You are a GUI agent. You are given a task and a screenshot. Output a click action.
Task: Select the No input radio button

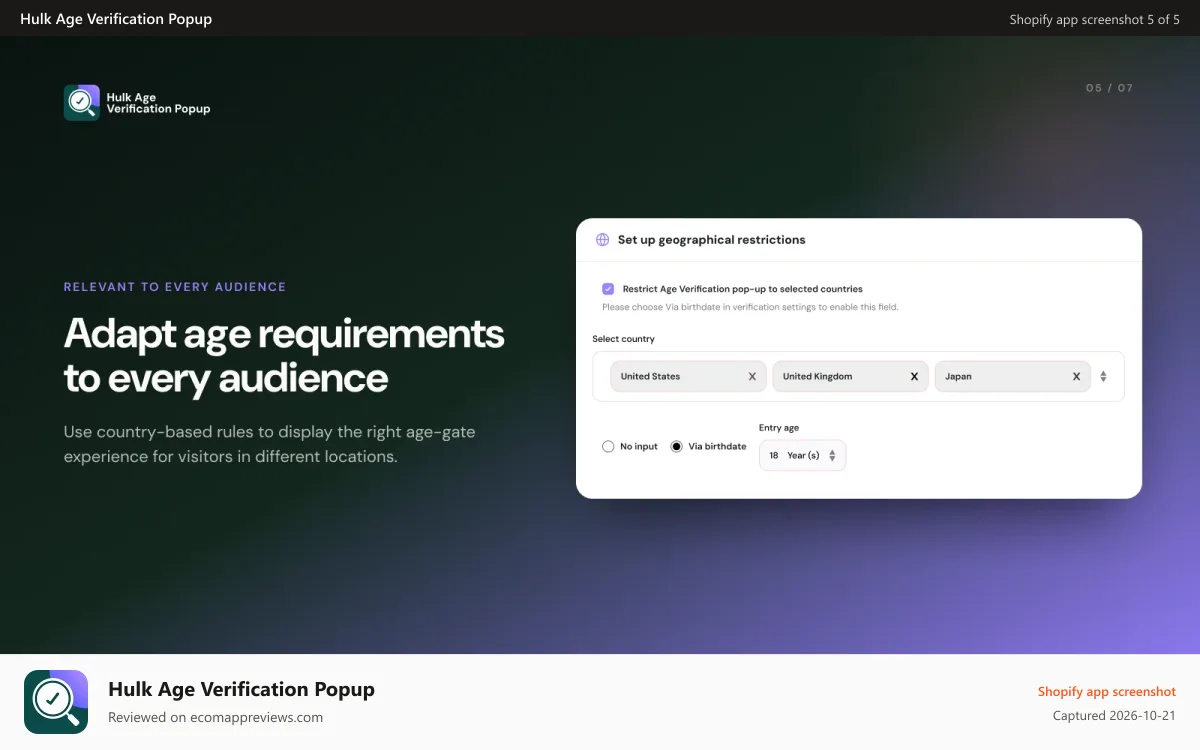pos(608,446)
